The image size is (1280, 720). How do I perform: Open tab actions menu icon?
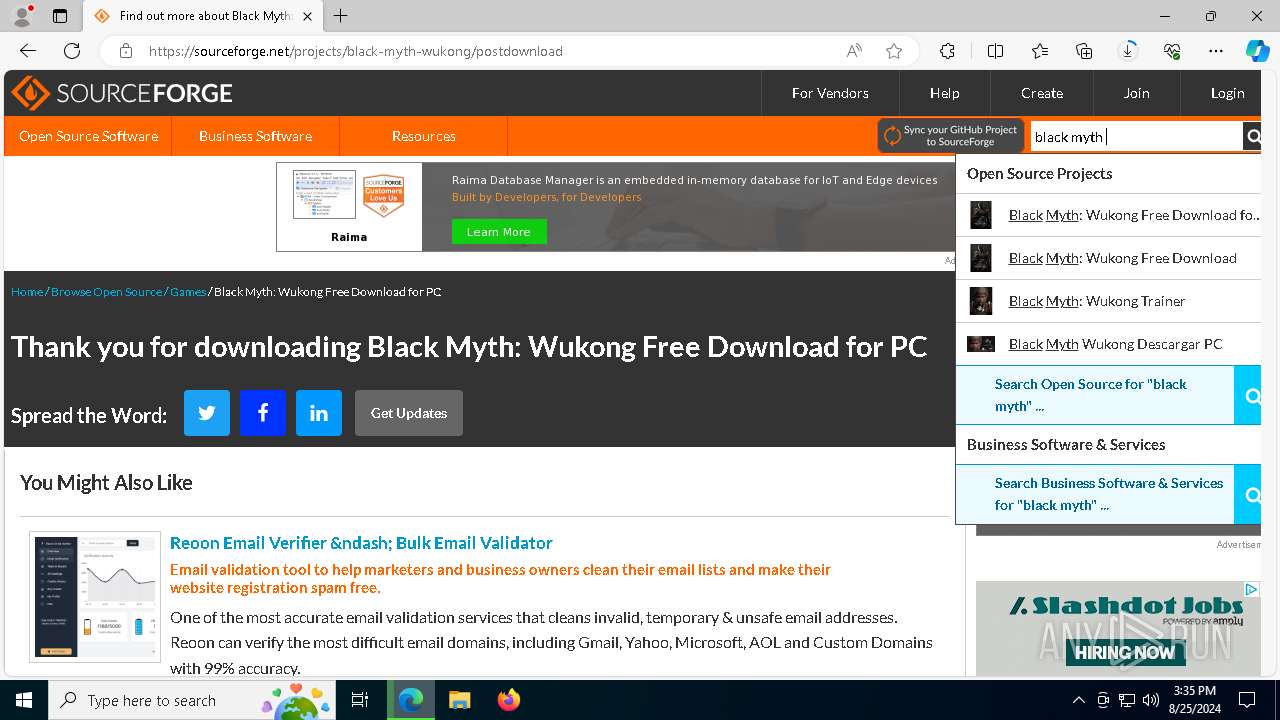pyautogui.click(x=60, y=16)
